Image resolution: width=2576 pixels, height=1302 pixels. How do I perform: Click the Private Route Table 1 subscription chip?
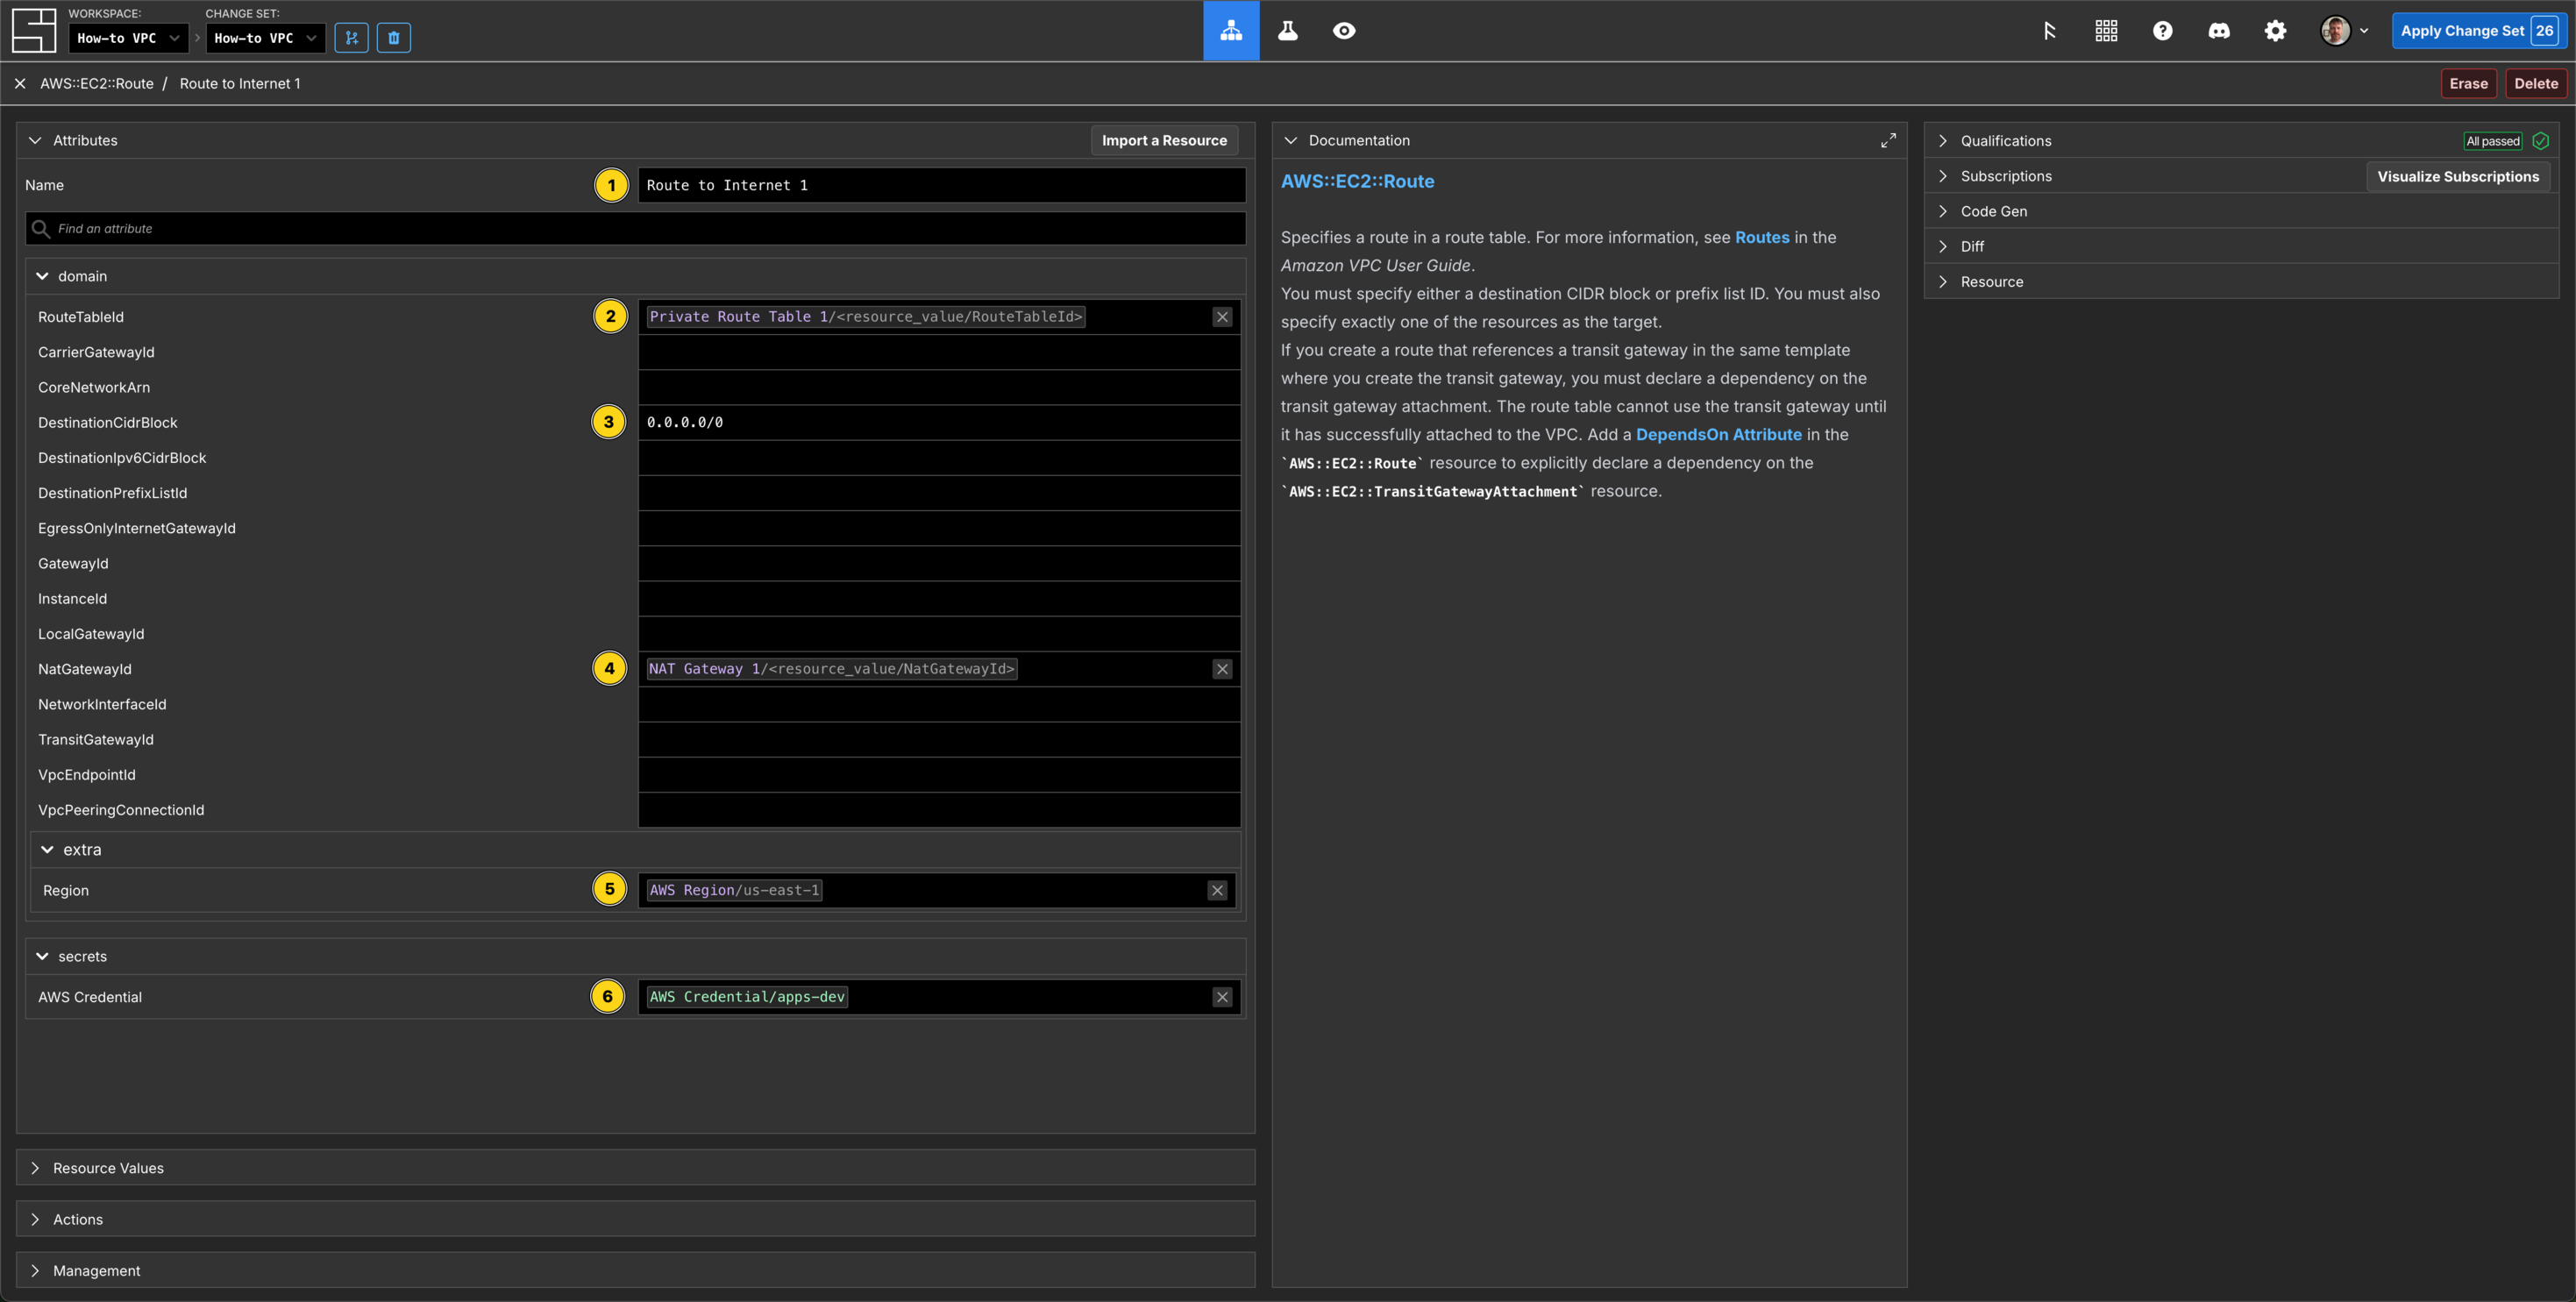pyautogui.click(x=866, y=317)
